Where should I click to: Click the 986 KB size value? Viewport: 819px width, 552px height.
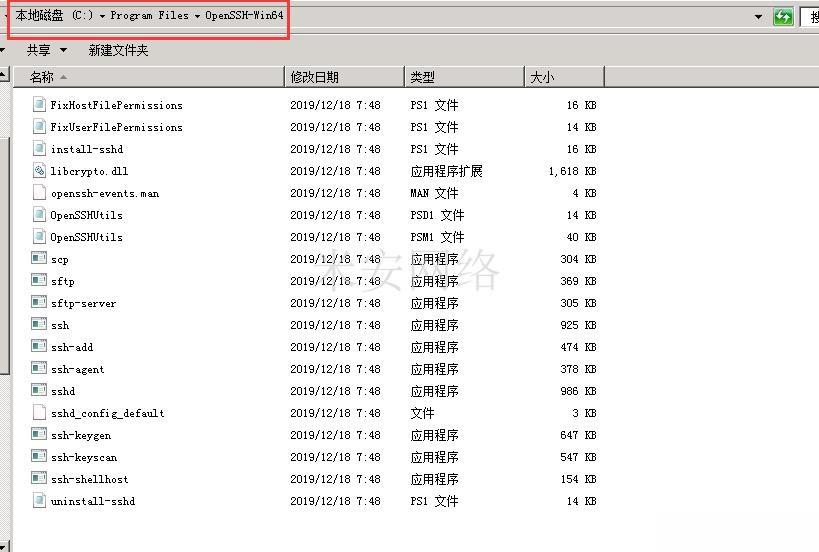point(578,391)
